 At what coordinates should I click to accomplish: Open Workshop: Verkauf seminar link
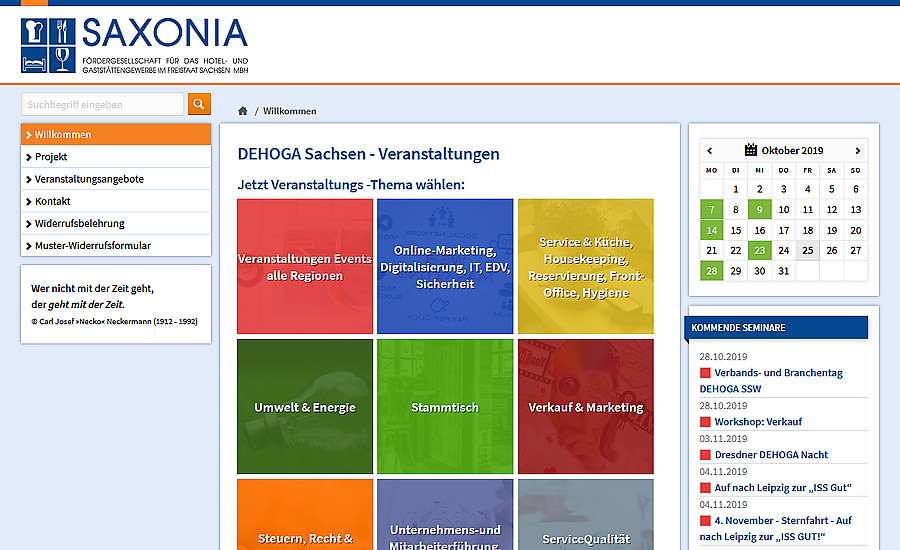coord(758,422)
